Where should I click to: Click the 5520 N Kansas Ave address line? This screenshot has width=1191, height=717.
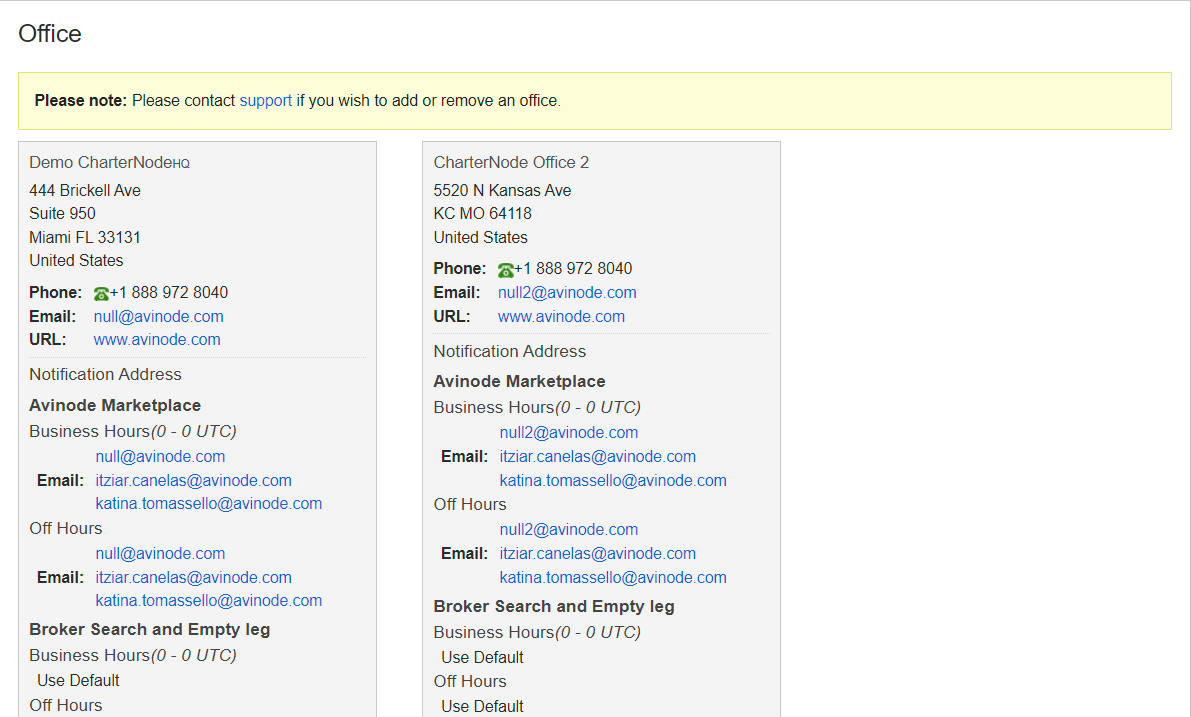click(x=502, y=190)
